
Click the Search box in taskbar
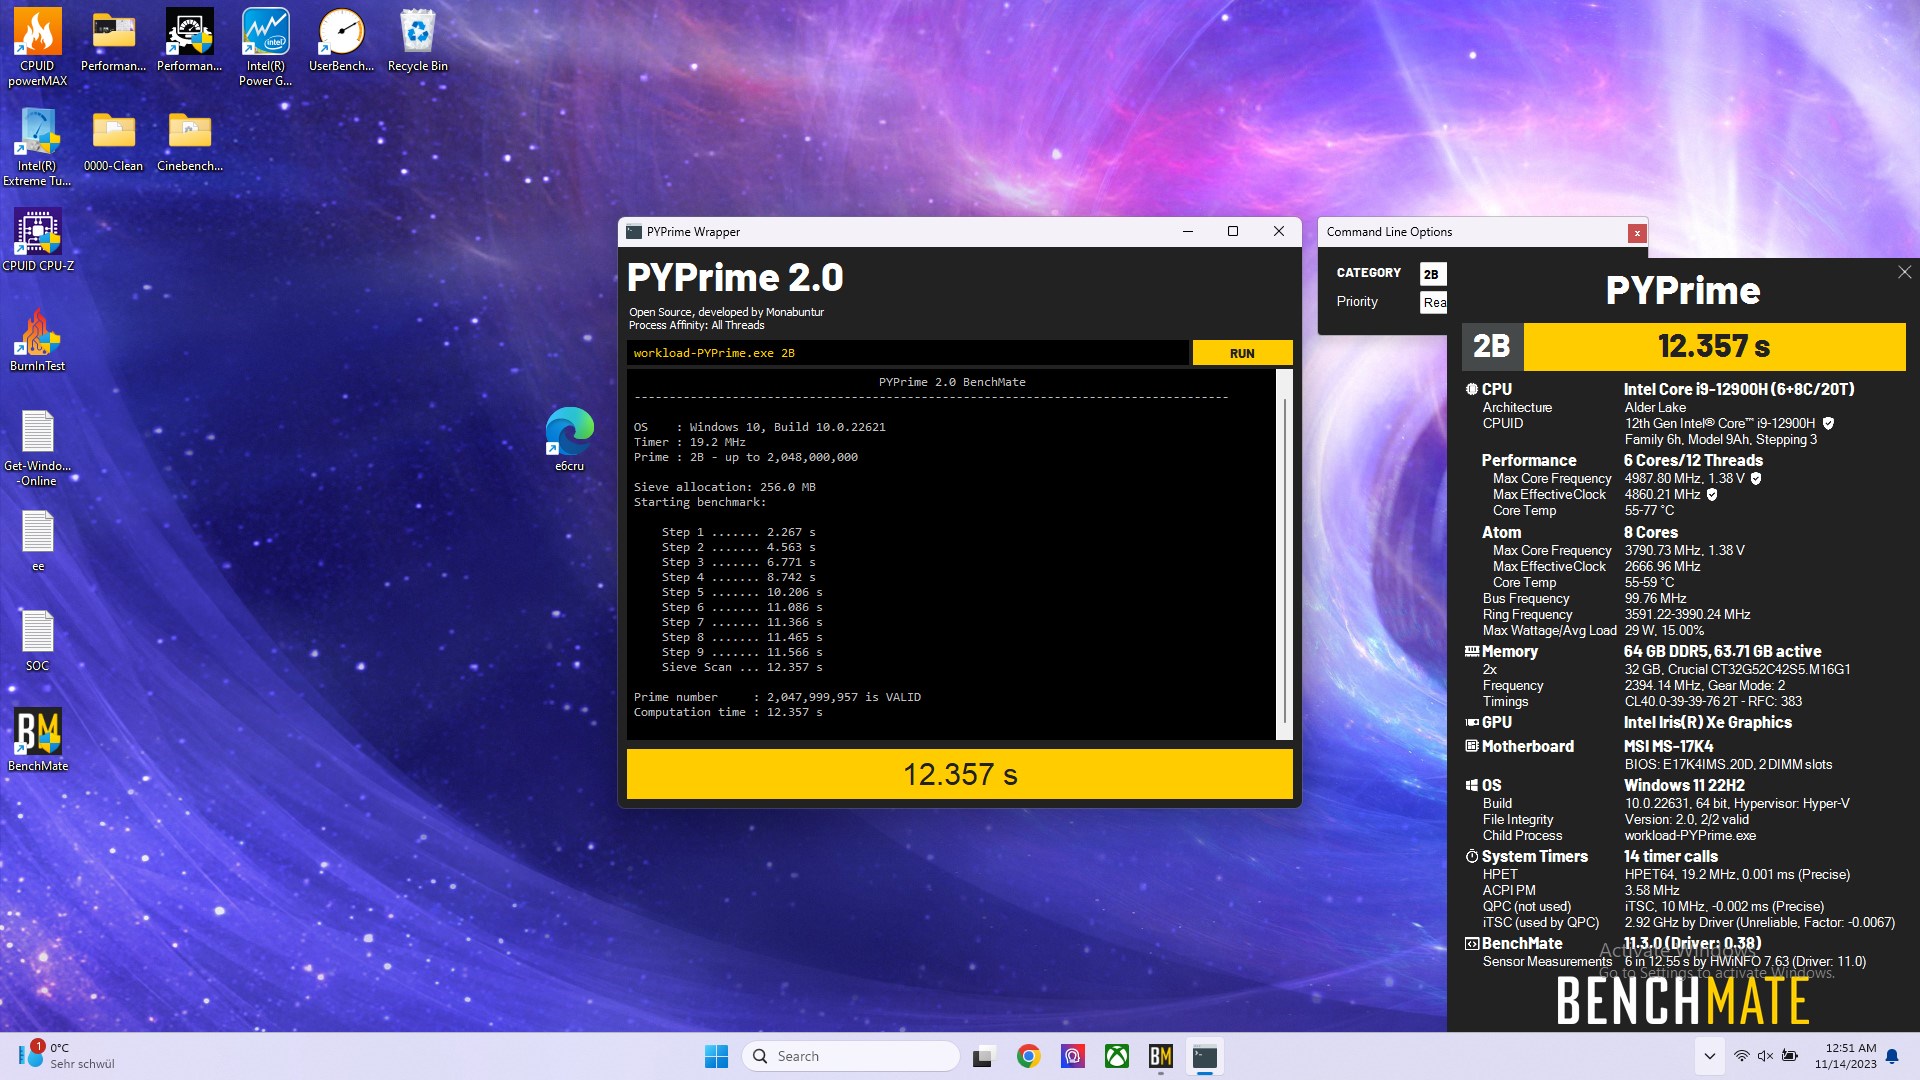pos(851,1056)
